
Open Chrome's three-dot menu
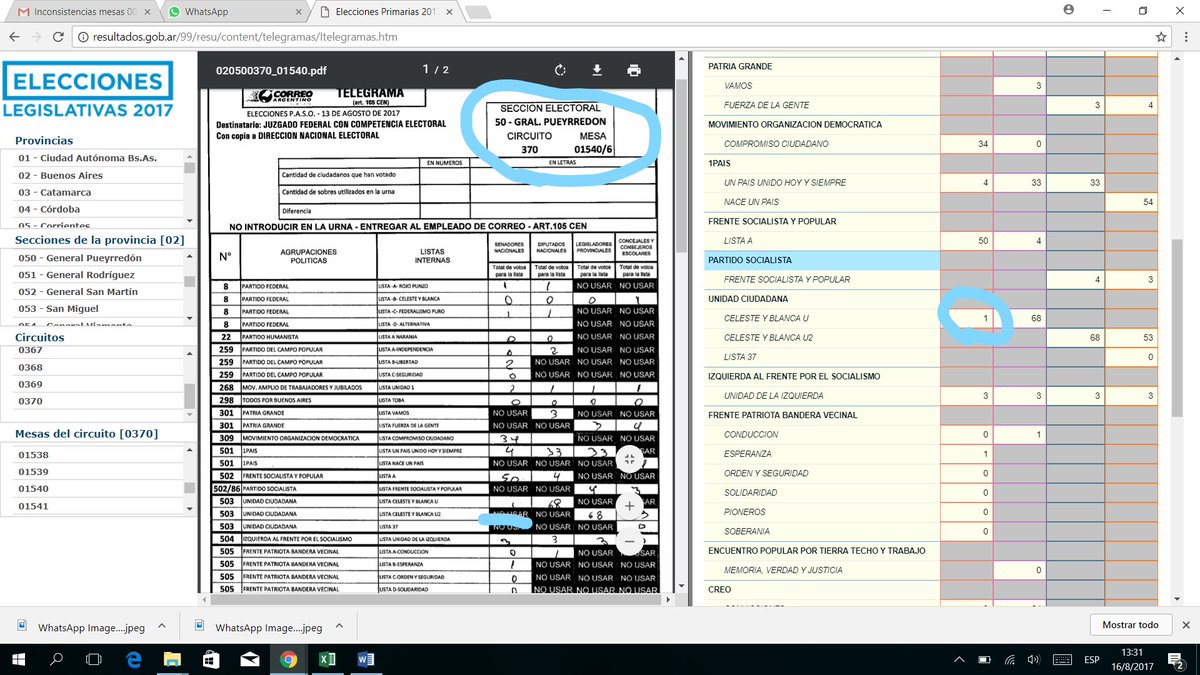1185,37
